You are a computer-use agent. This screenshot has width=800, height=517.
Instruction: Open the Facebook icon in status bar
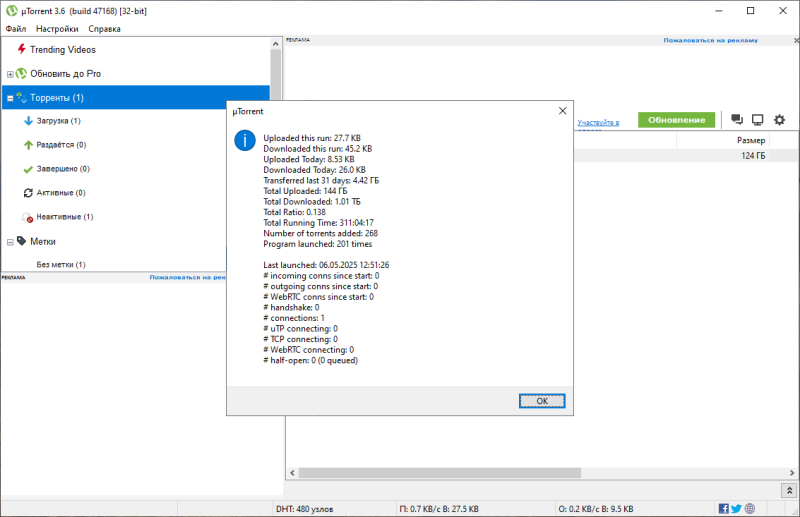[x=723, y=508]
